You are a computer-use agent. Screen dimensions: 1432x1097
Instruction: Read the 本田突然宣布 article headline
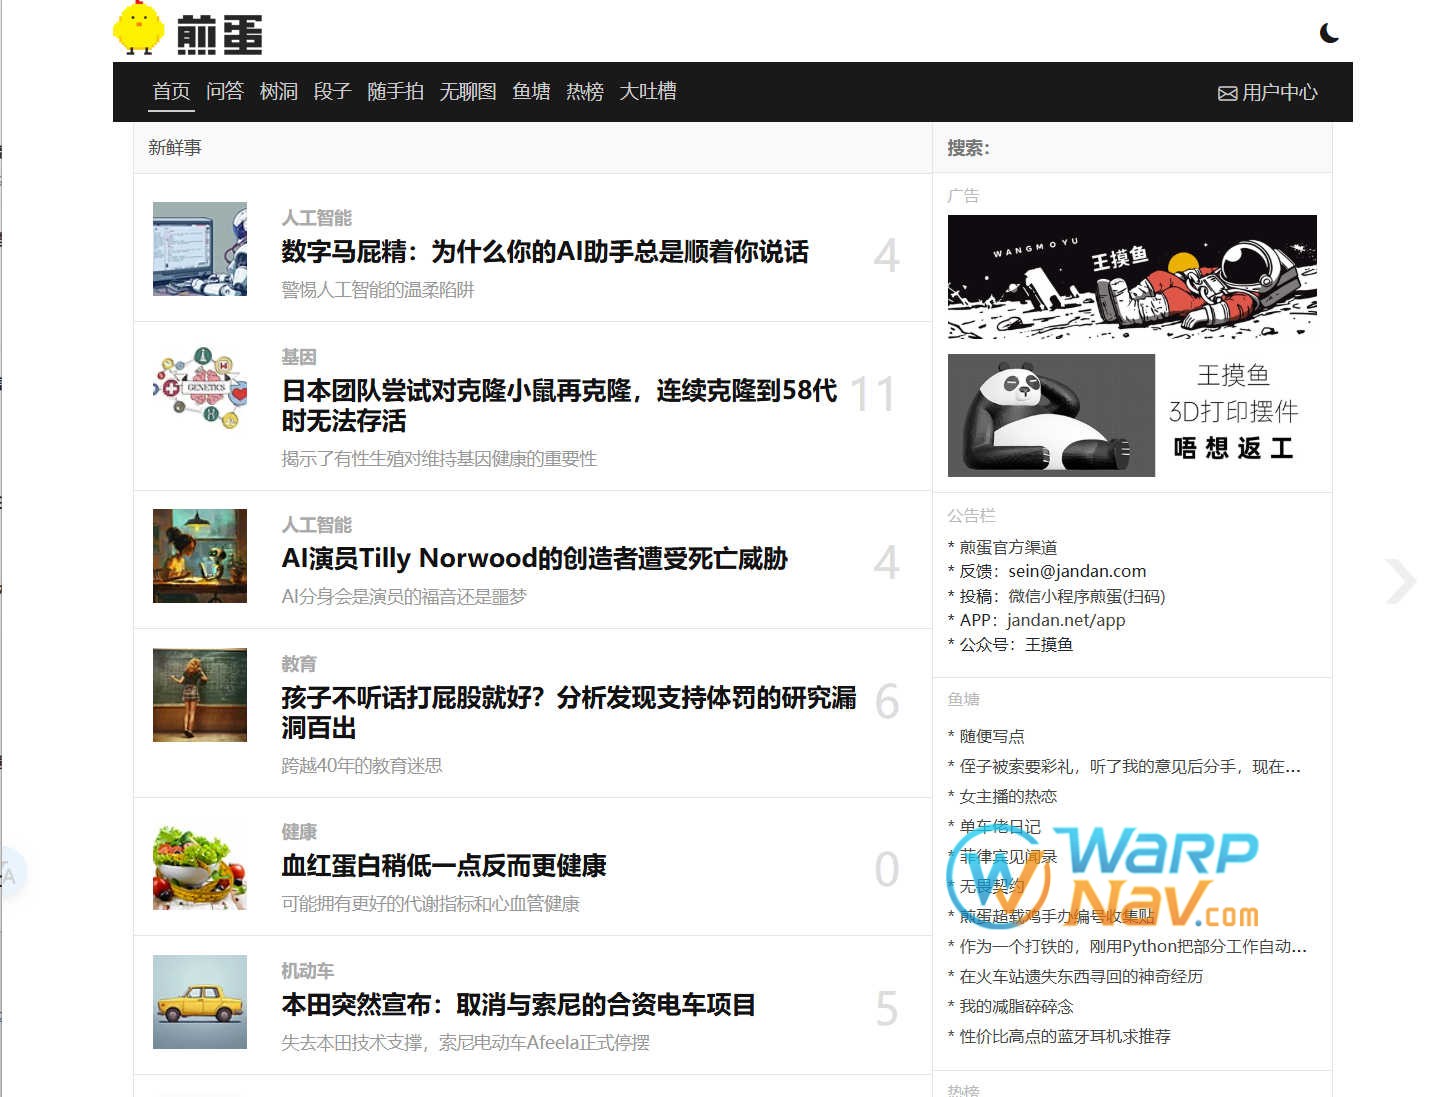(x=518, y=1004)
